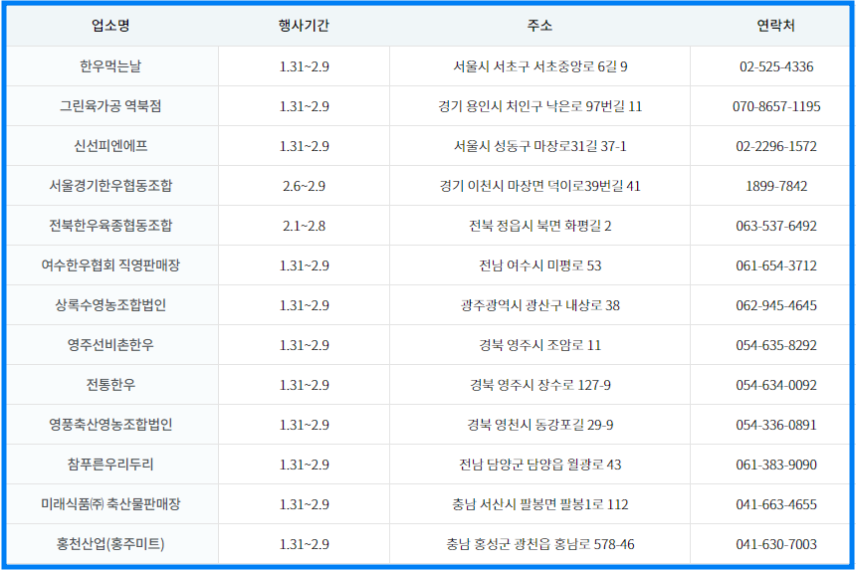
Task: Click phone number 054-635-8292
Action: click(x=776, y=345)
